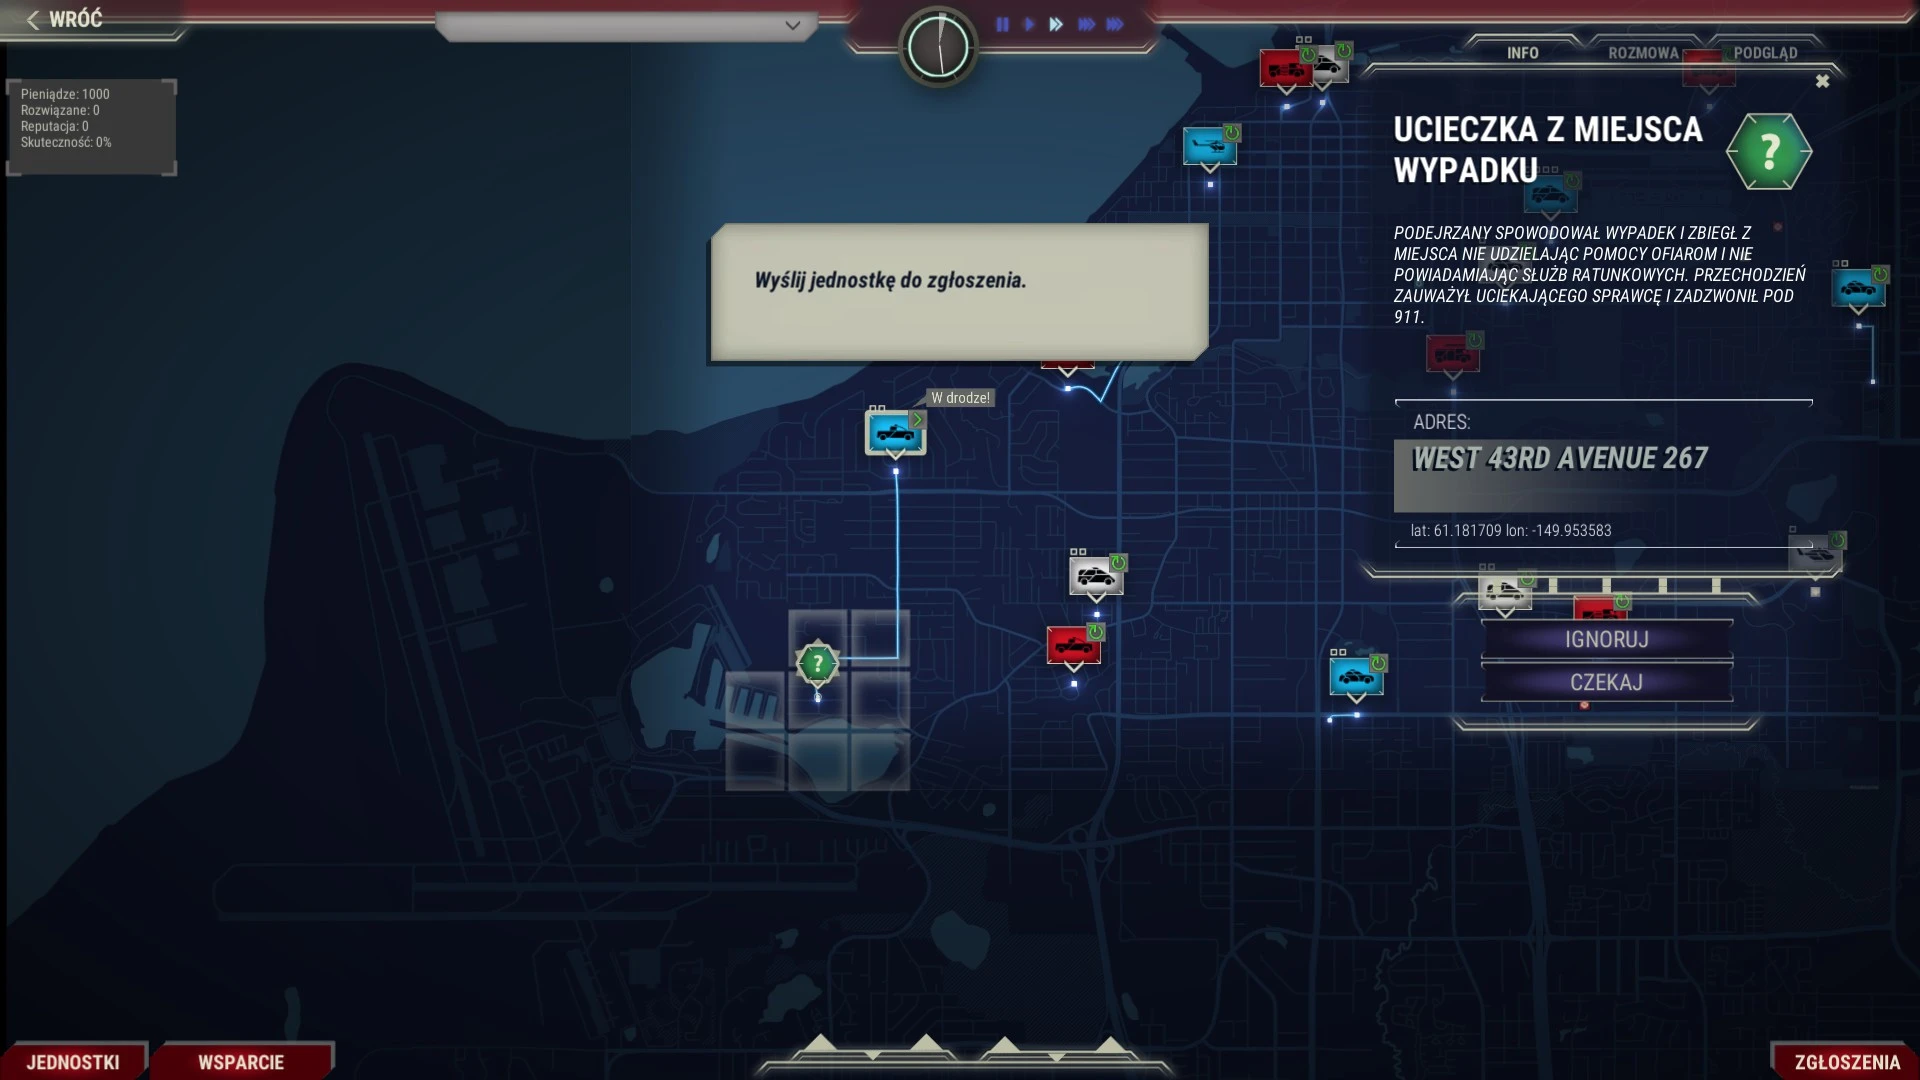Screen dimensions: 1920x1080
Task: Open the ZGŁOSZENIA list
Action: 1846,1061
